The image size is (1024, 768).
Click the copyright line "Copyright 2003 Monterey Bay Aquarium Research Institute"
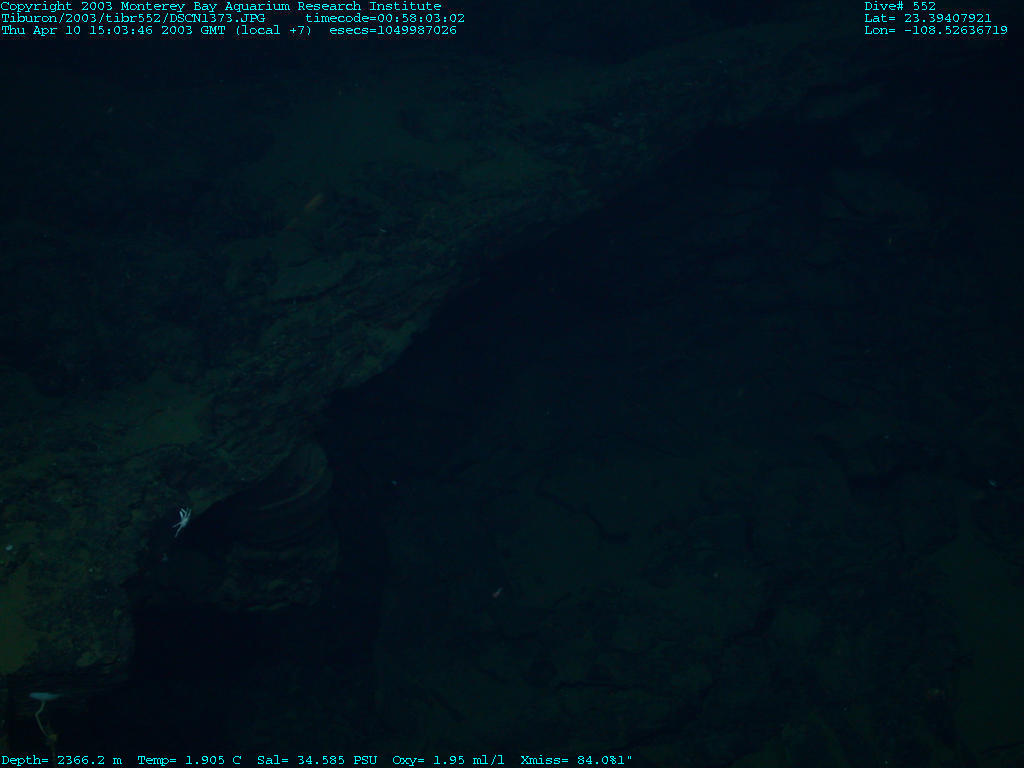221,6
